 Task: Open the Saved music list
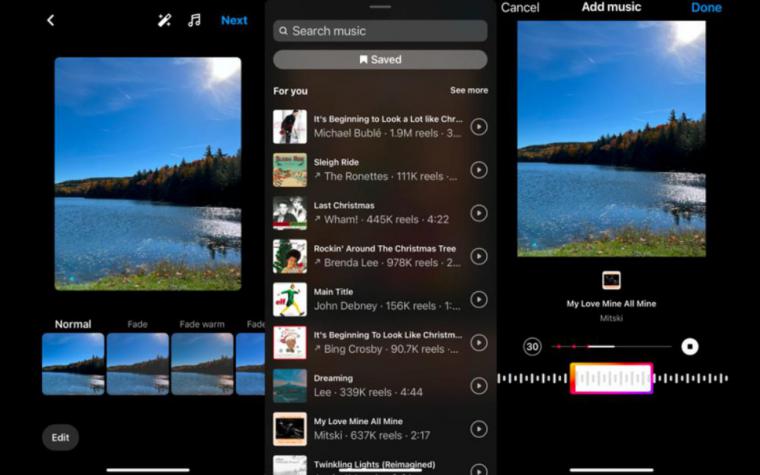(x=380, y=60)
